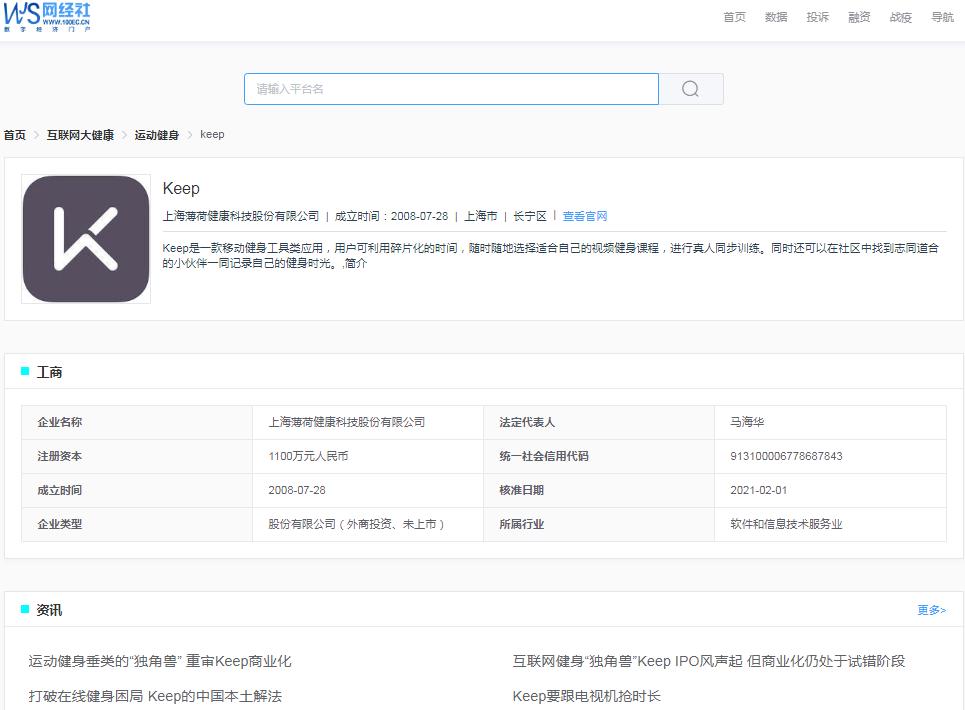Image resolution: width=965 pixels, height=710 pixels.
Task: Select the 首页 item in top navigation
Action: [734, 17]
